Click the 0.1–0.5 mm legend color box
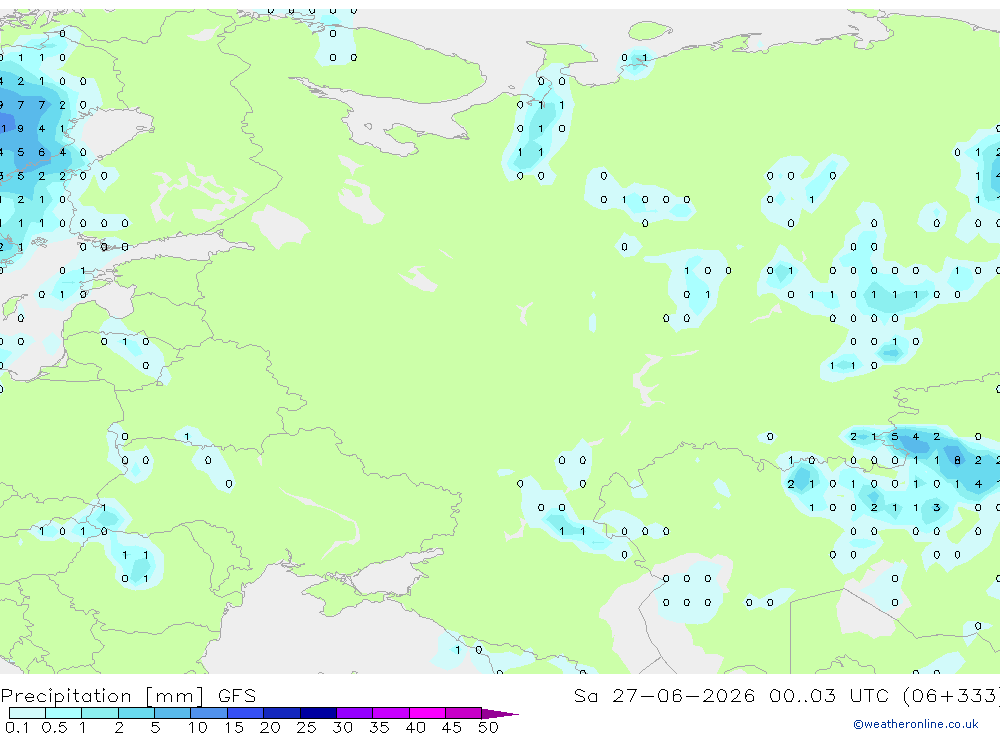 point(27,713)
